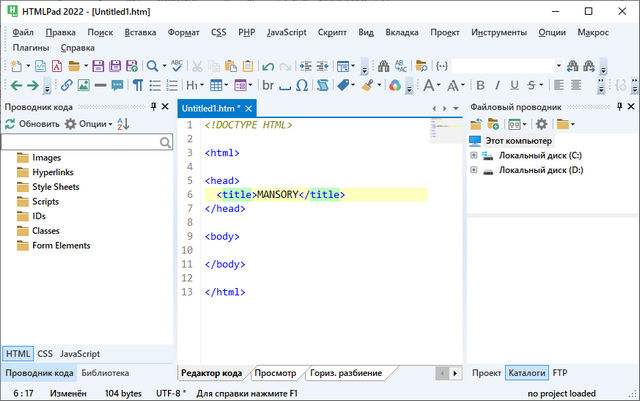Image resolution: width=640 pixels, height=401 pixels.
Task: Switch to the Просмотр tab
Action: [x=275, y=373]
